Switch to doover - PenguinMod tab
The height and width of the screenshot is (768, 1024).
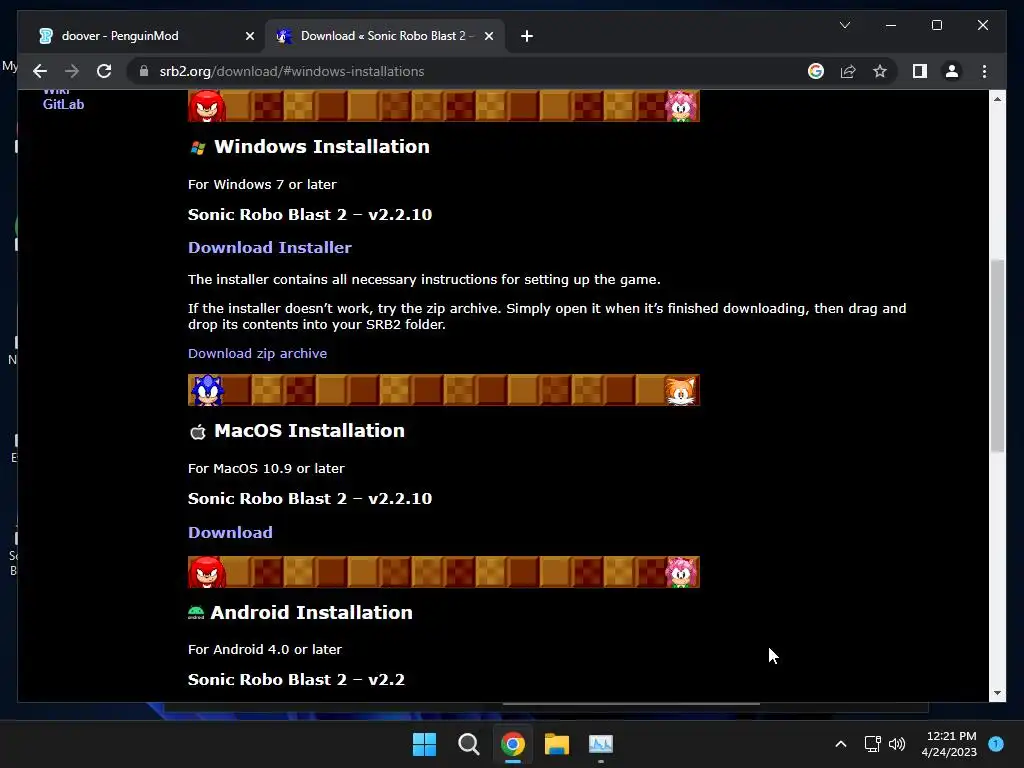coord(146,36)
